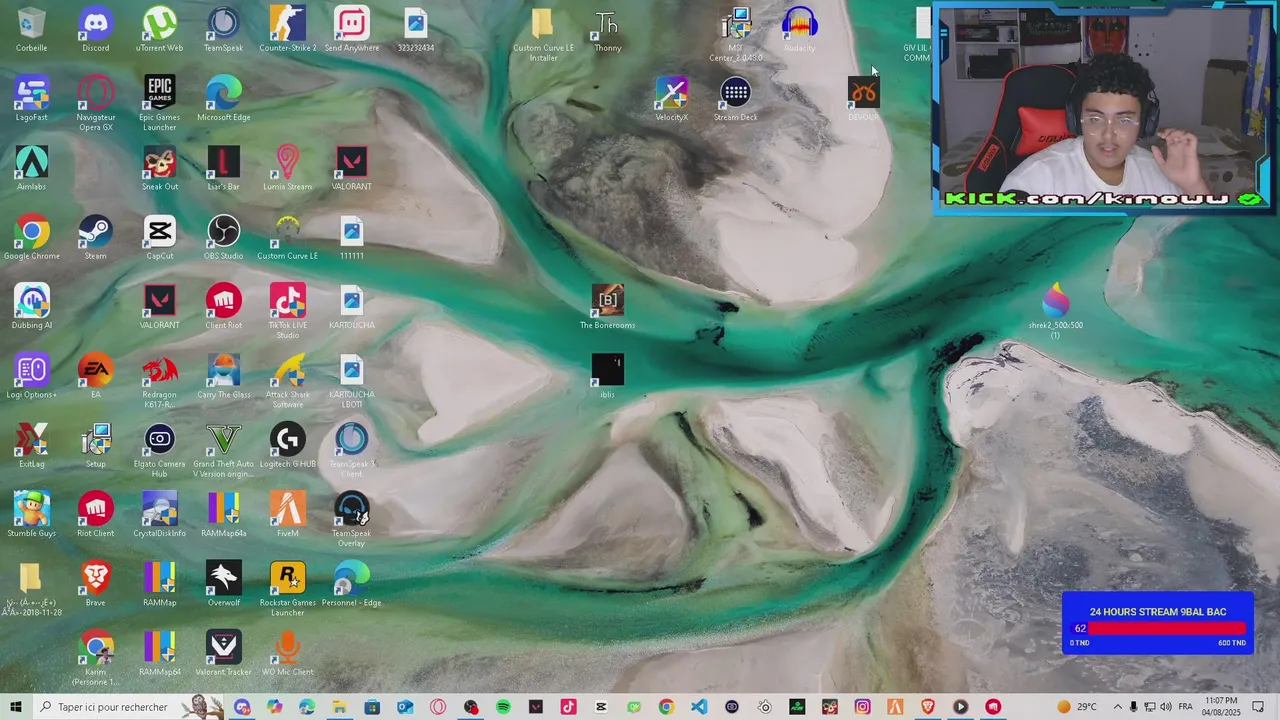Select the file named 323232434

[415, 30]
